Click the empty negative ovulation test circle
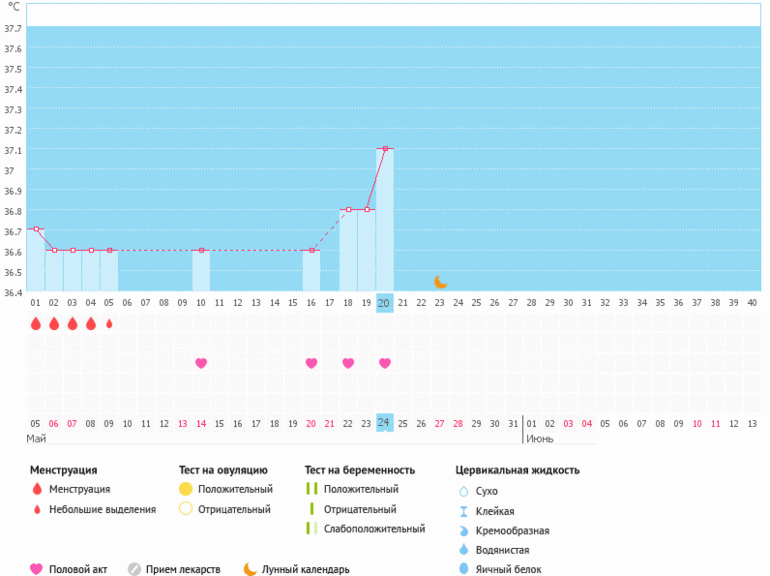Screen dimensions: 770x576 [x=185, y=509]
